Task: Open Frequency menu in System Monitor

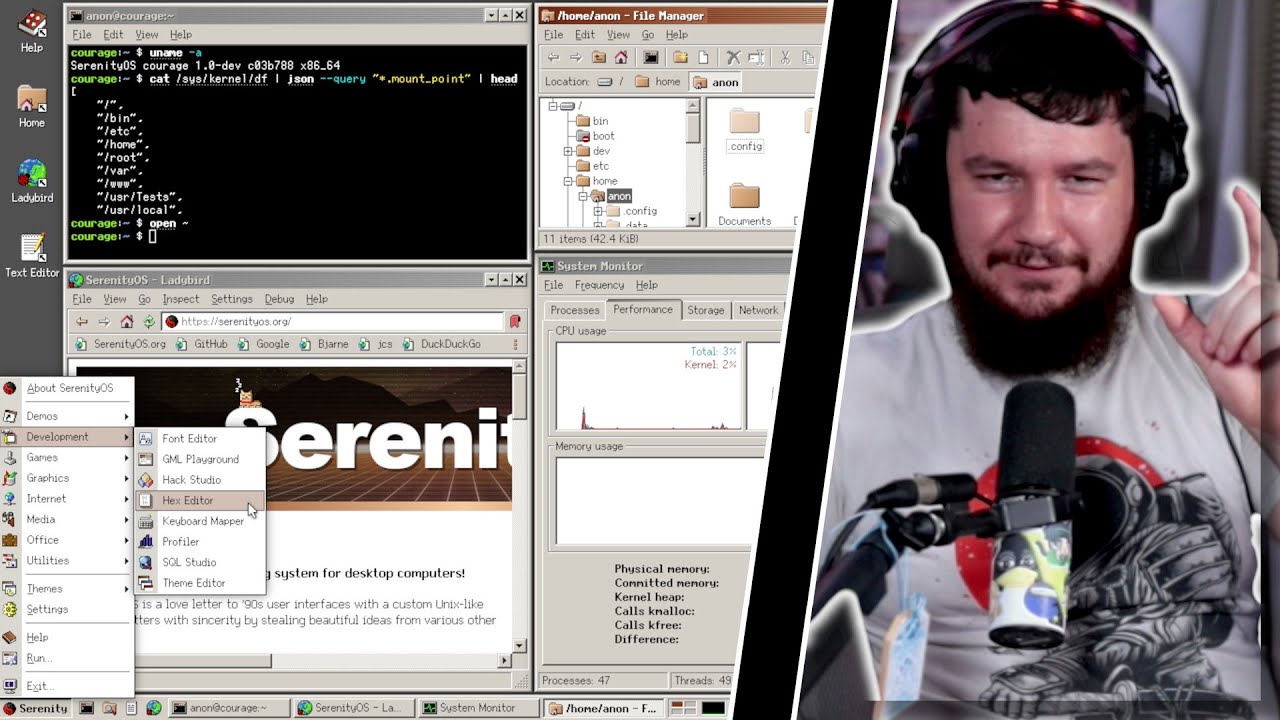Action: pos(599,285)
